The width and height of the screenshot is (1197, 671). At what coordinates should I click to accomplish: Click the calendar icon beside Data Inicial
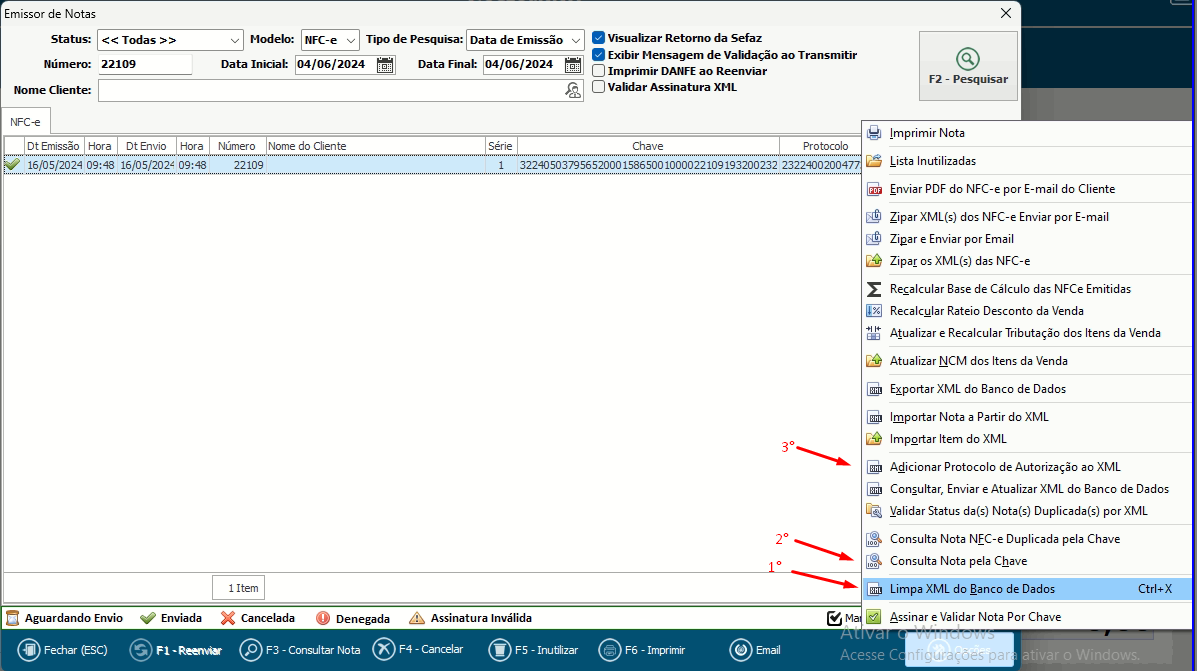click(x=385, y=65)
